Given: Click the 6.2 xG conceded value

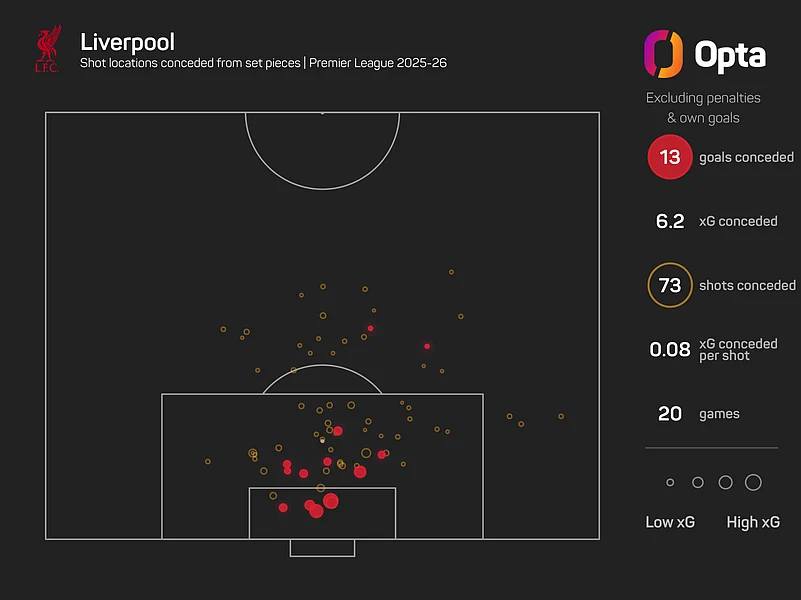Looking at the screenshot, I should tap(669, 221).
